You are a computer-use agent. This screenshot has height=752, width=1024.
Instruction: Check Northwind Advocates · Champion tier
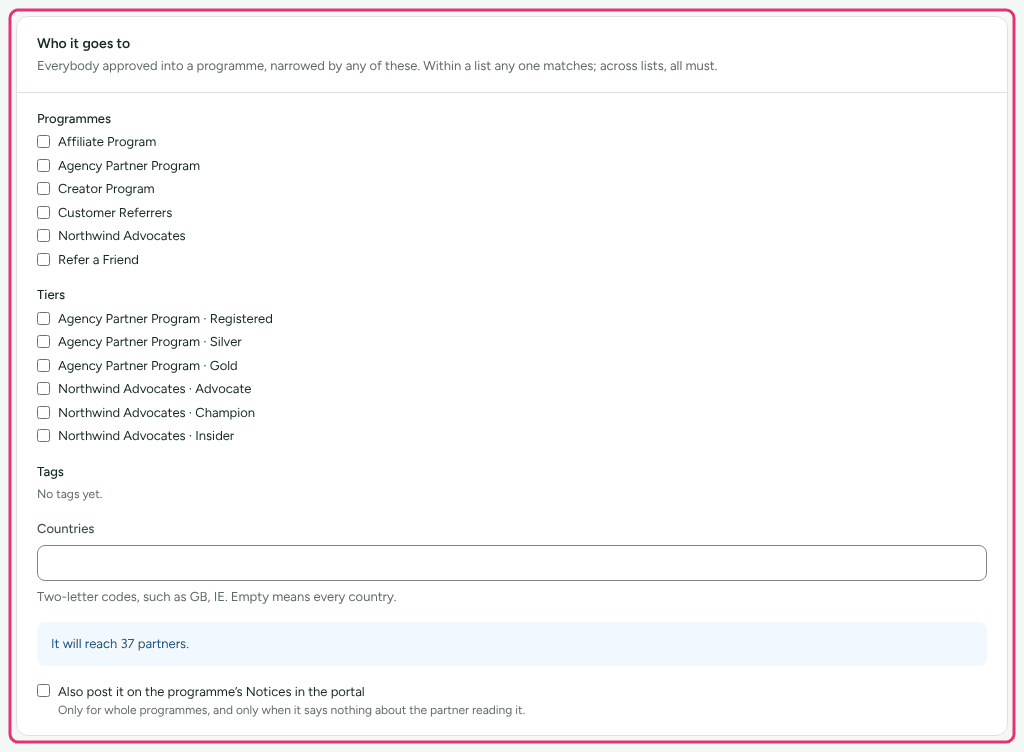coord(44,413)
